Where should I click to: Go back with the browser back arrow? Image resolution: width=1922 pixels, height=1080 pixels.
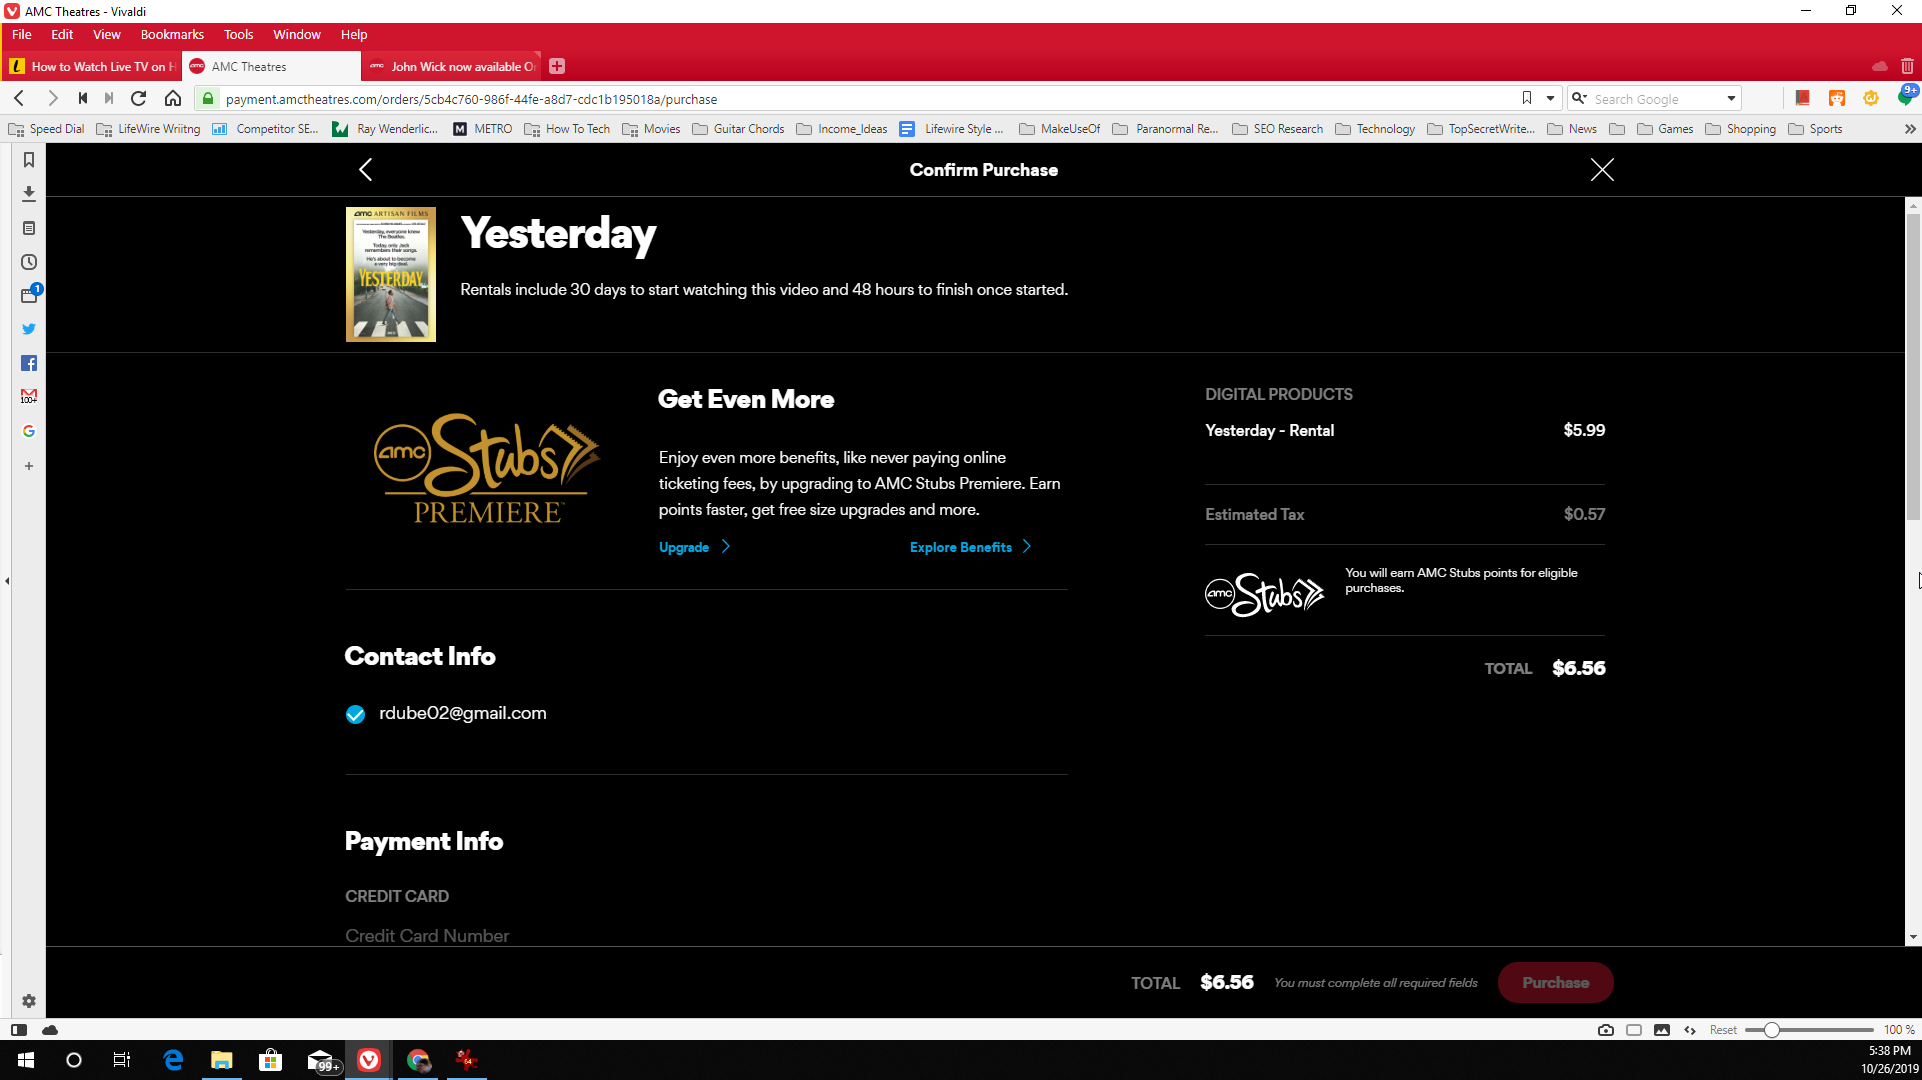19,98
